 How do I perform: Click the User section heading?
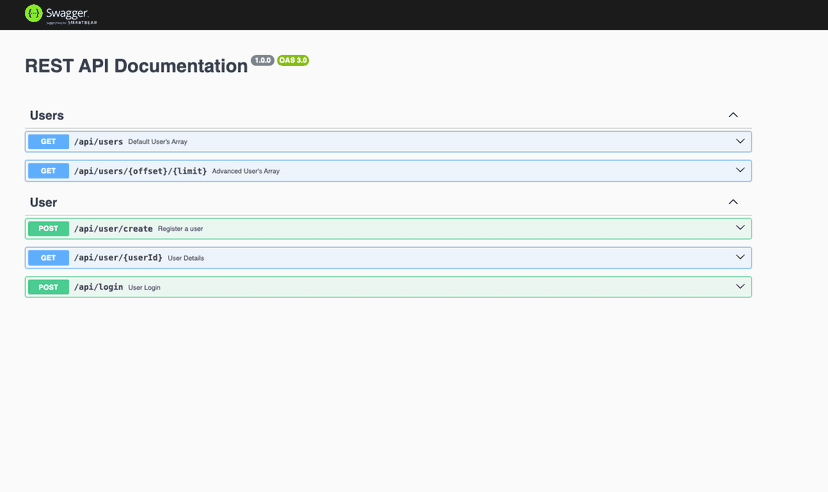(44, 203)
